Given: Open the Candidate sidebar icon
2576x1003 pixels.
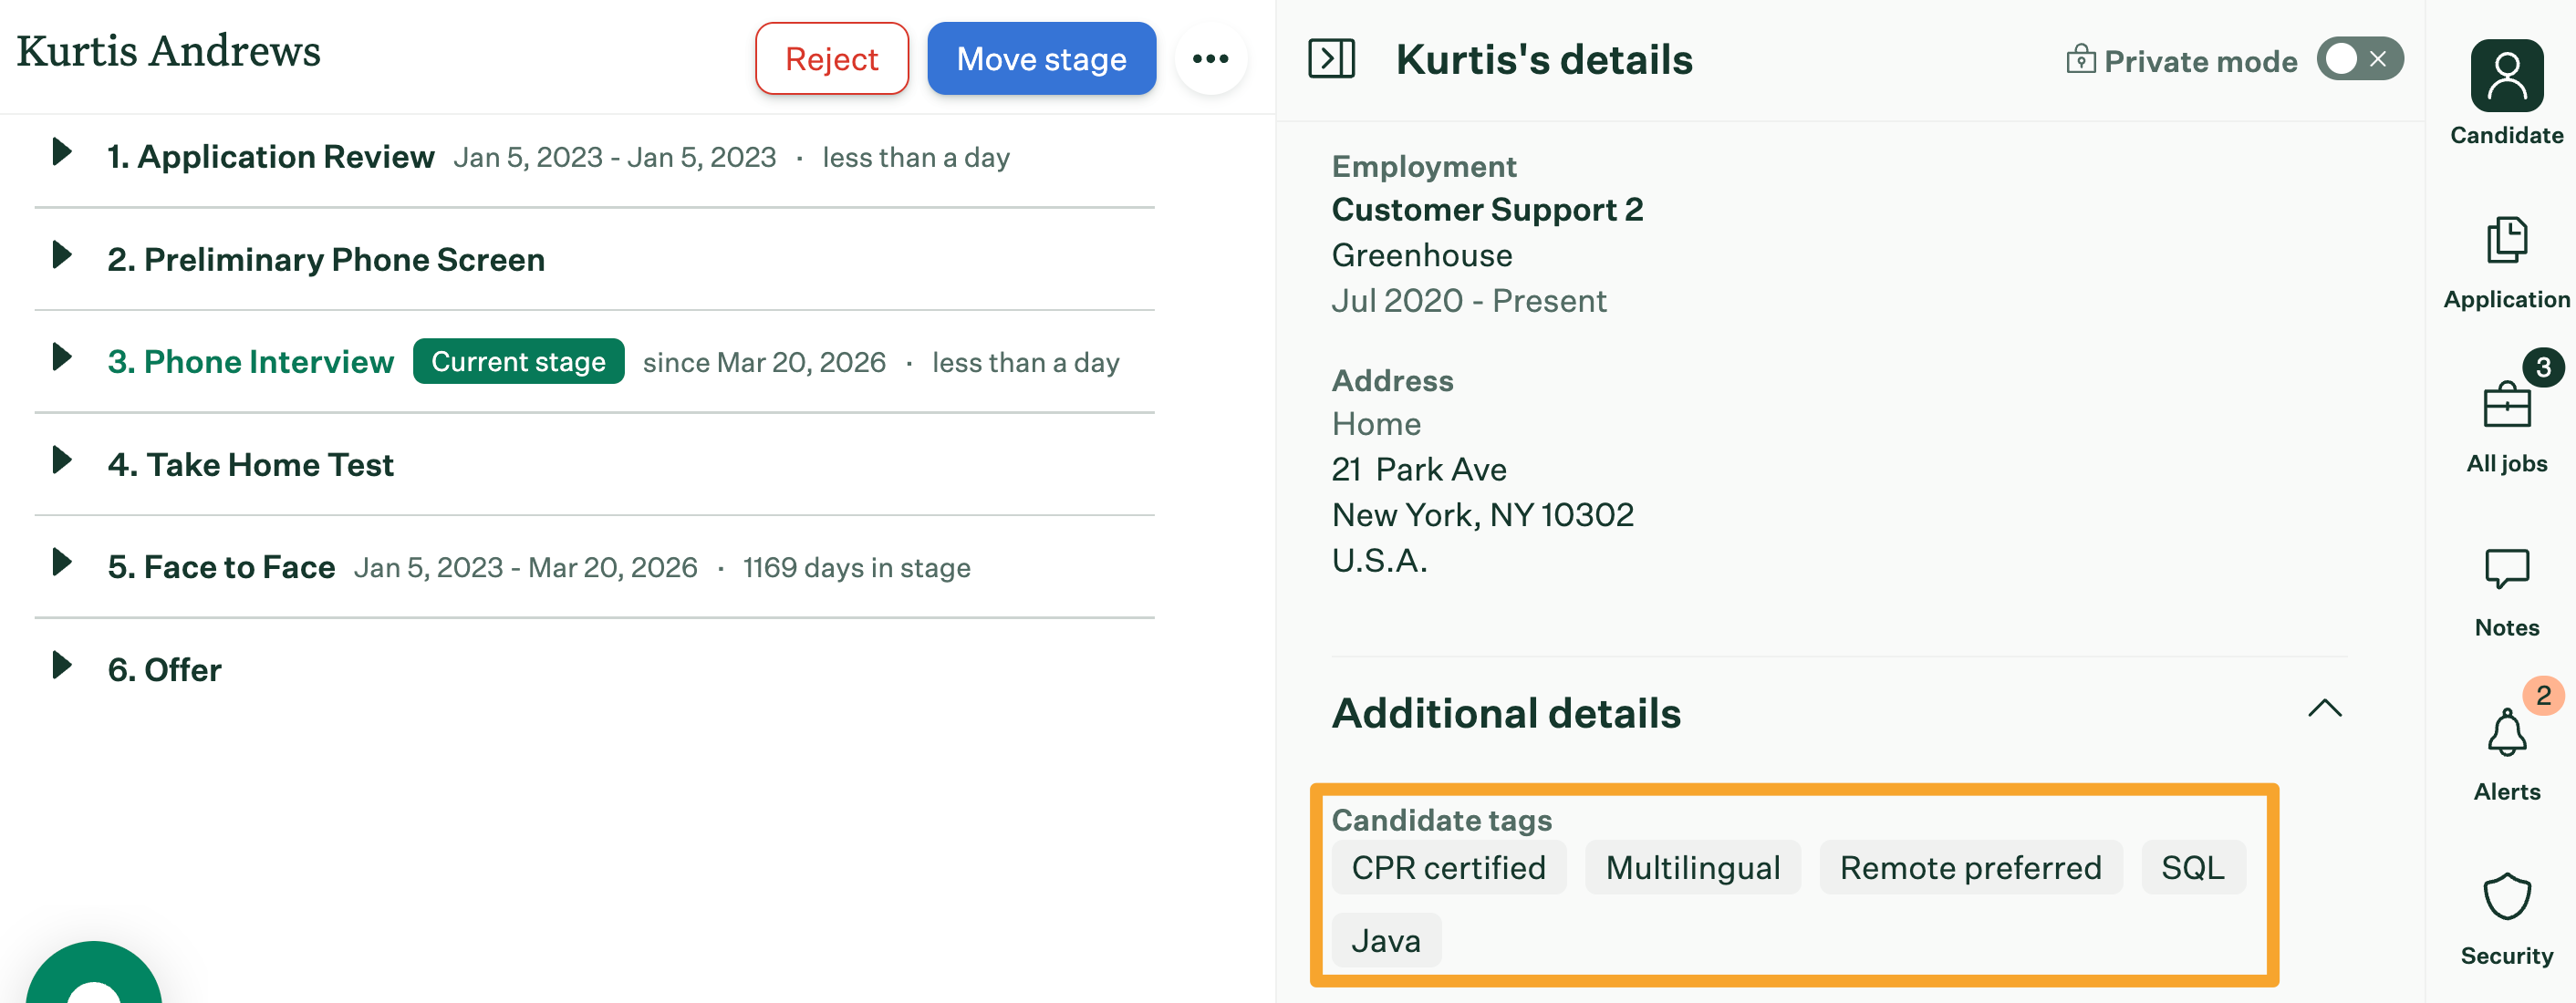Looking at the screenshot, I should pyautogui.click(x=2506, y=77).
